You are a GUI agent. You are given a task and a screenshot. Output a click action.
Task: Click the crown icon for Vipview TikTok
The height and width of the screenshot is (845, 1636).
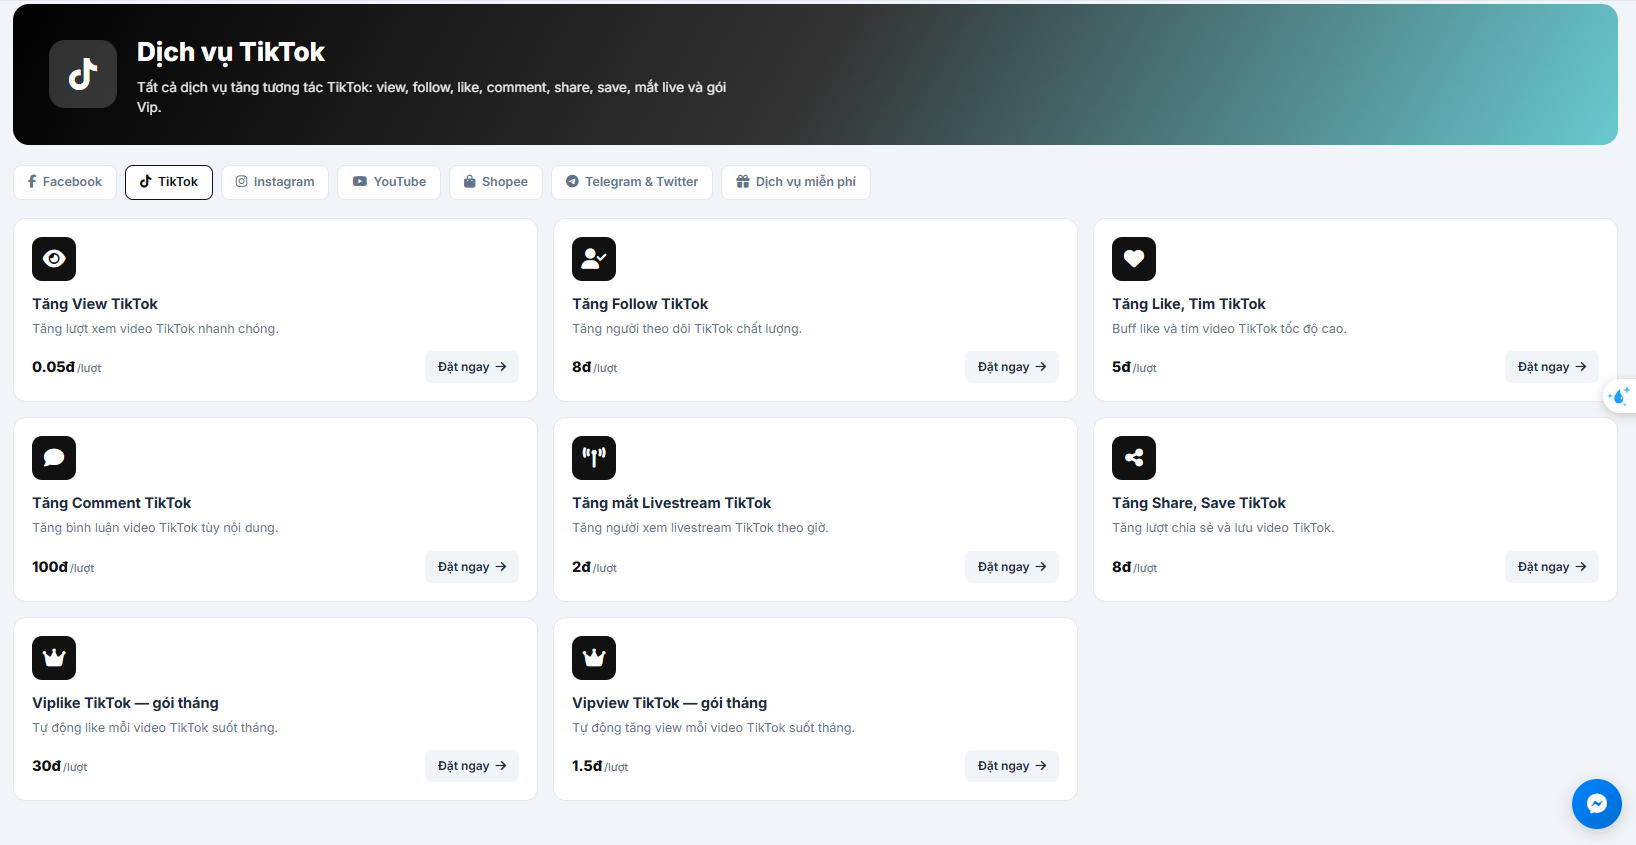click(594, 658)
